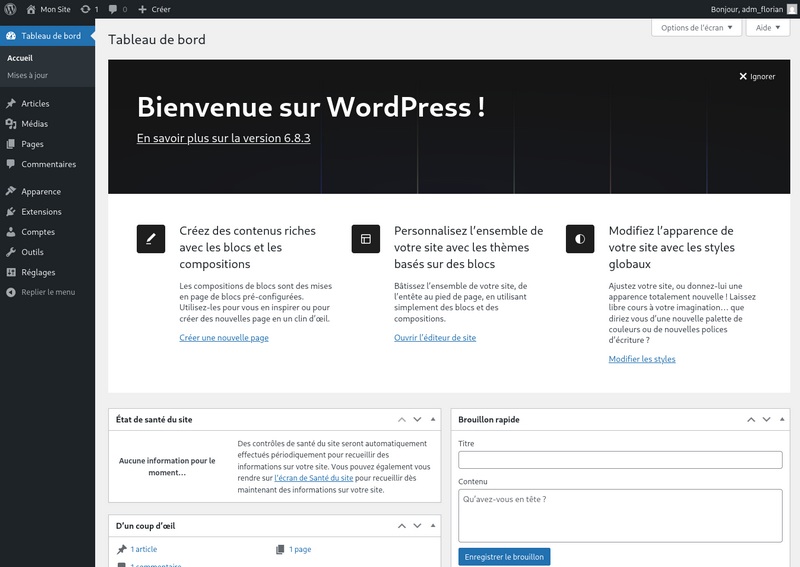Open the Réglages menu
Viewport: 800px width, 567px height.
pyautogui.click(x=38, y=273)
